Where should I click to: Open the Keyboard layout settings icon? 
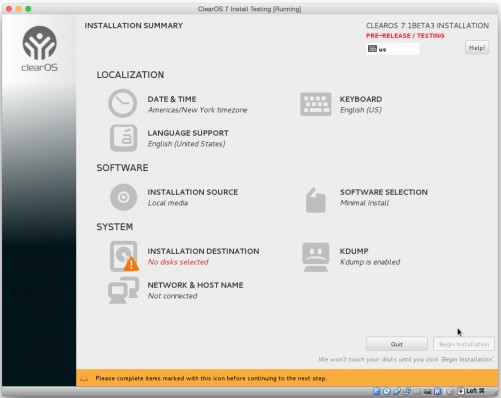pyautogui.click(x=316, y=104)
